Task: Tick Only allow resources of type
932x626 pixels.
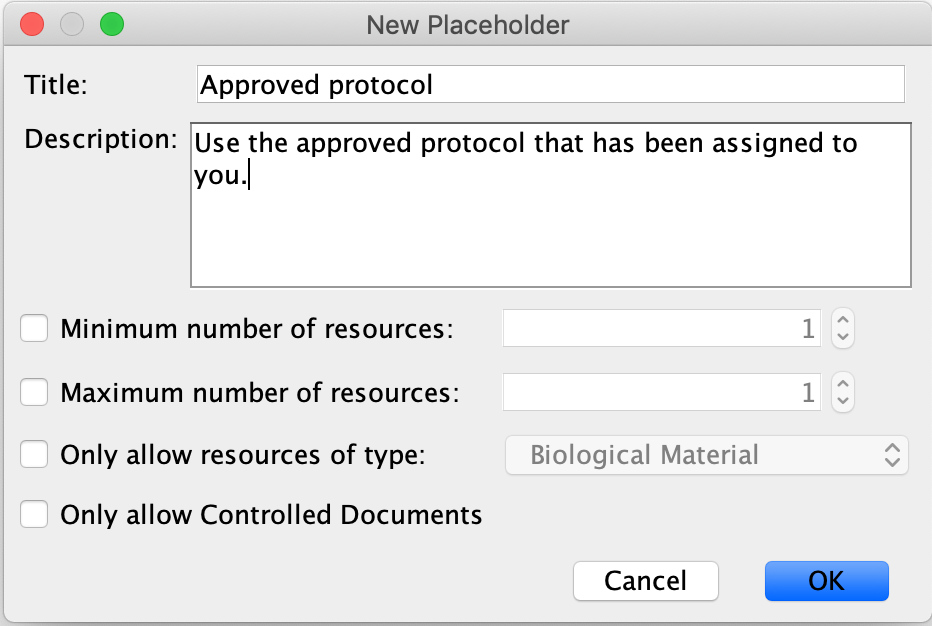Action: point(35,455)
